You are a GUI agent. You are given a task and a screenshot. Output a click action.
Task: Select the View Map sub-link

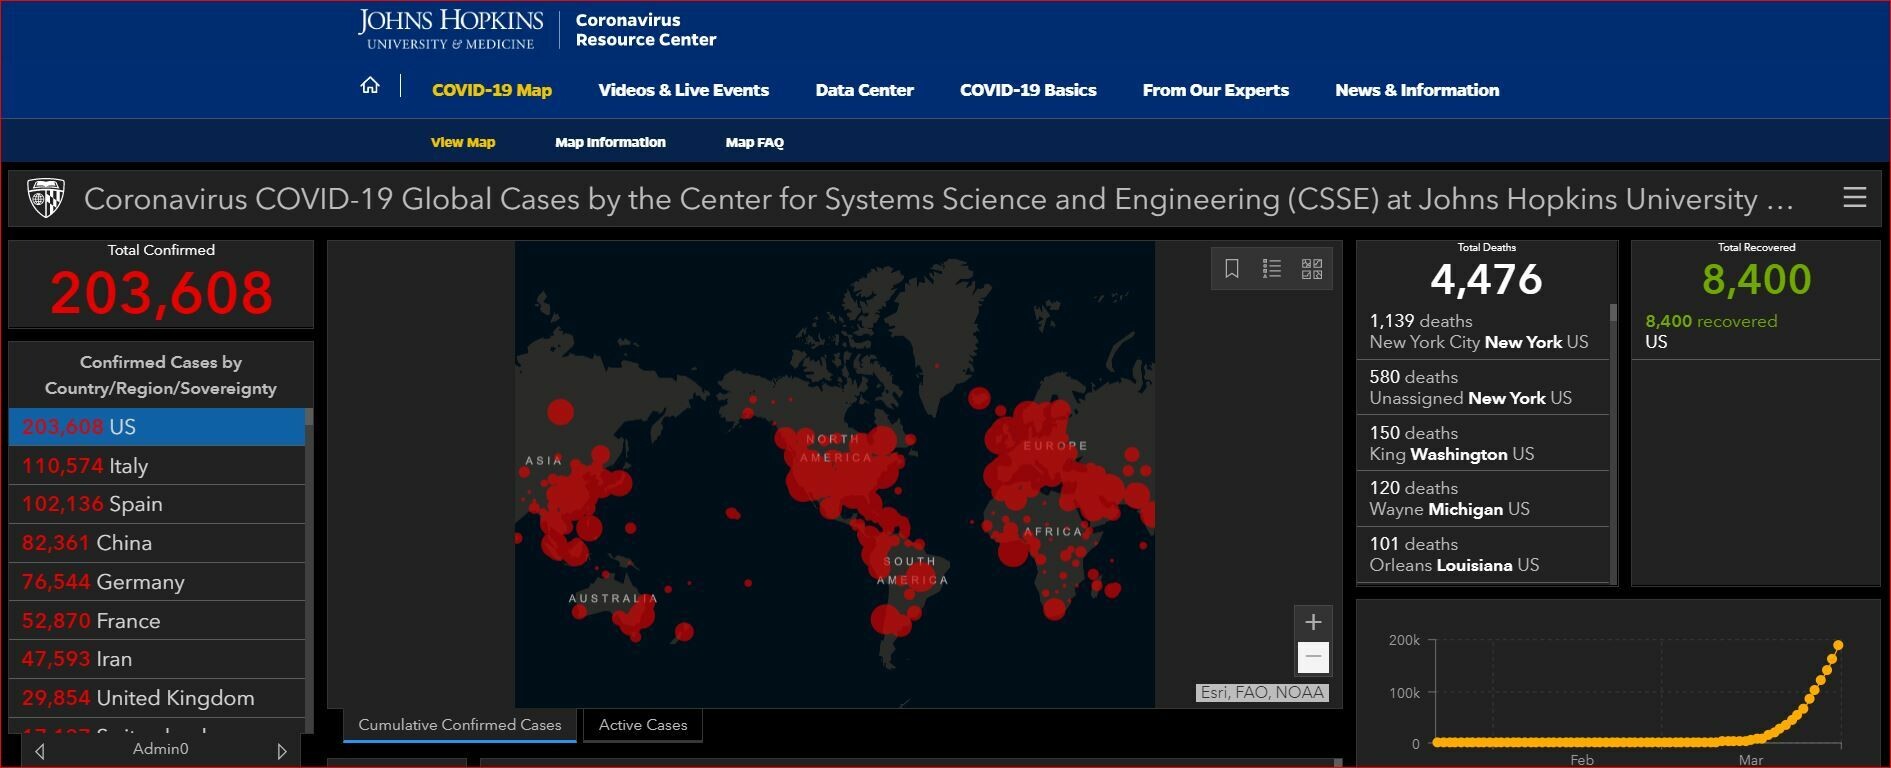coord(463,142)
